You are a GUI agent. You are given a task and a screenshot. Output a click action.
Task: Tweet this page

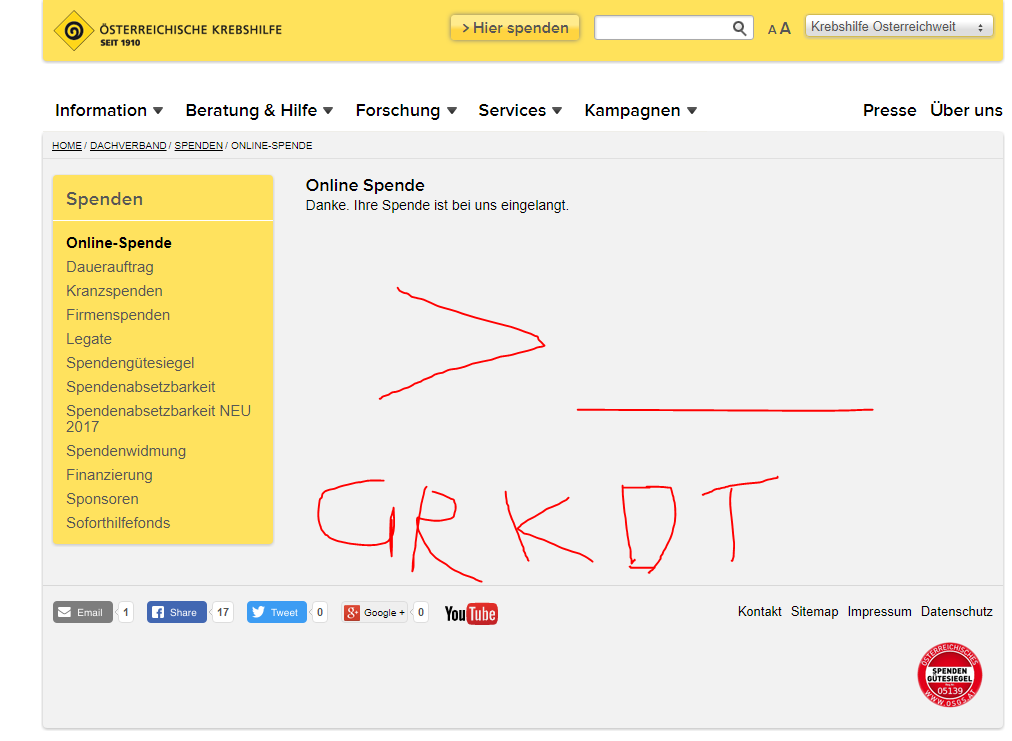point(276,612)
